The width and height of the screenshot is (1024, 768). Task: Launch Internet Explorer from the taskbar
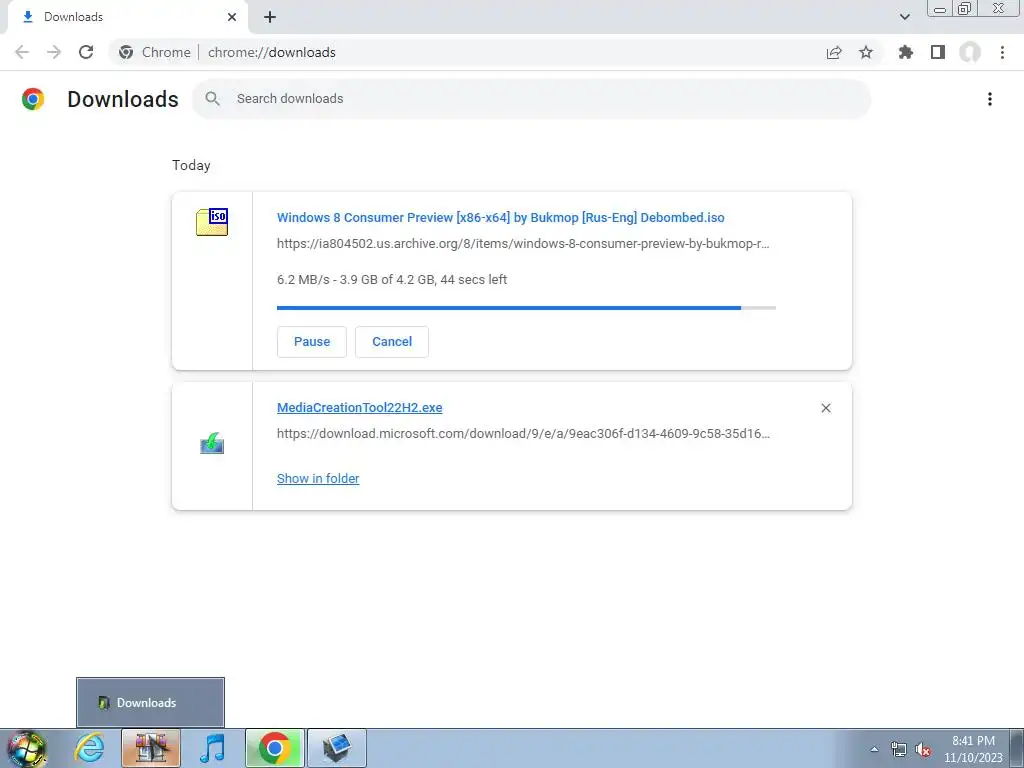point(89,748)
